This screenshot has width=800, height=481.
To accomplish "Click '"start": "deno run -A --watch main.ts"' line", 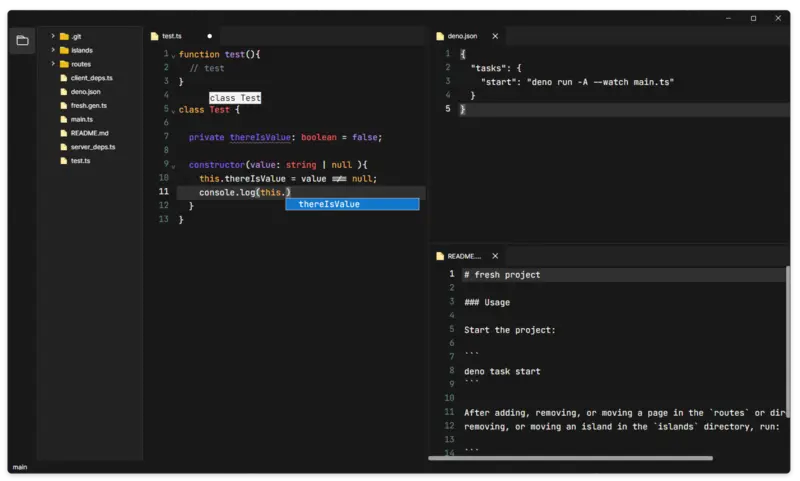I will pyautogui.click(x=577, y=82).
